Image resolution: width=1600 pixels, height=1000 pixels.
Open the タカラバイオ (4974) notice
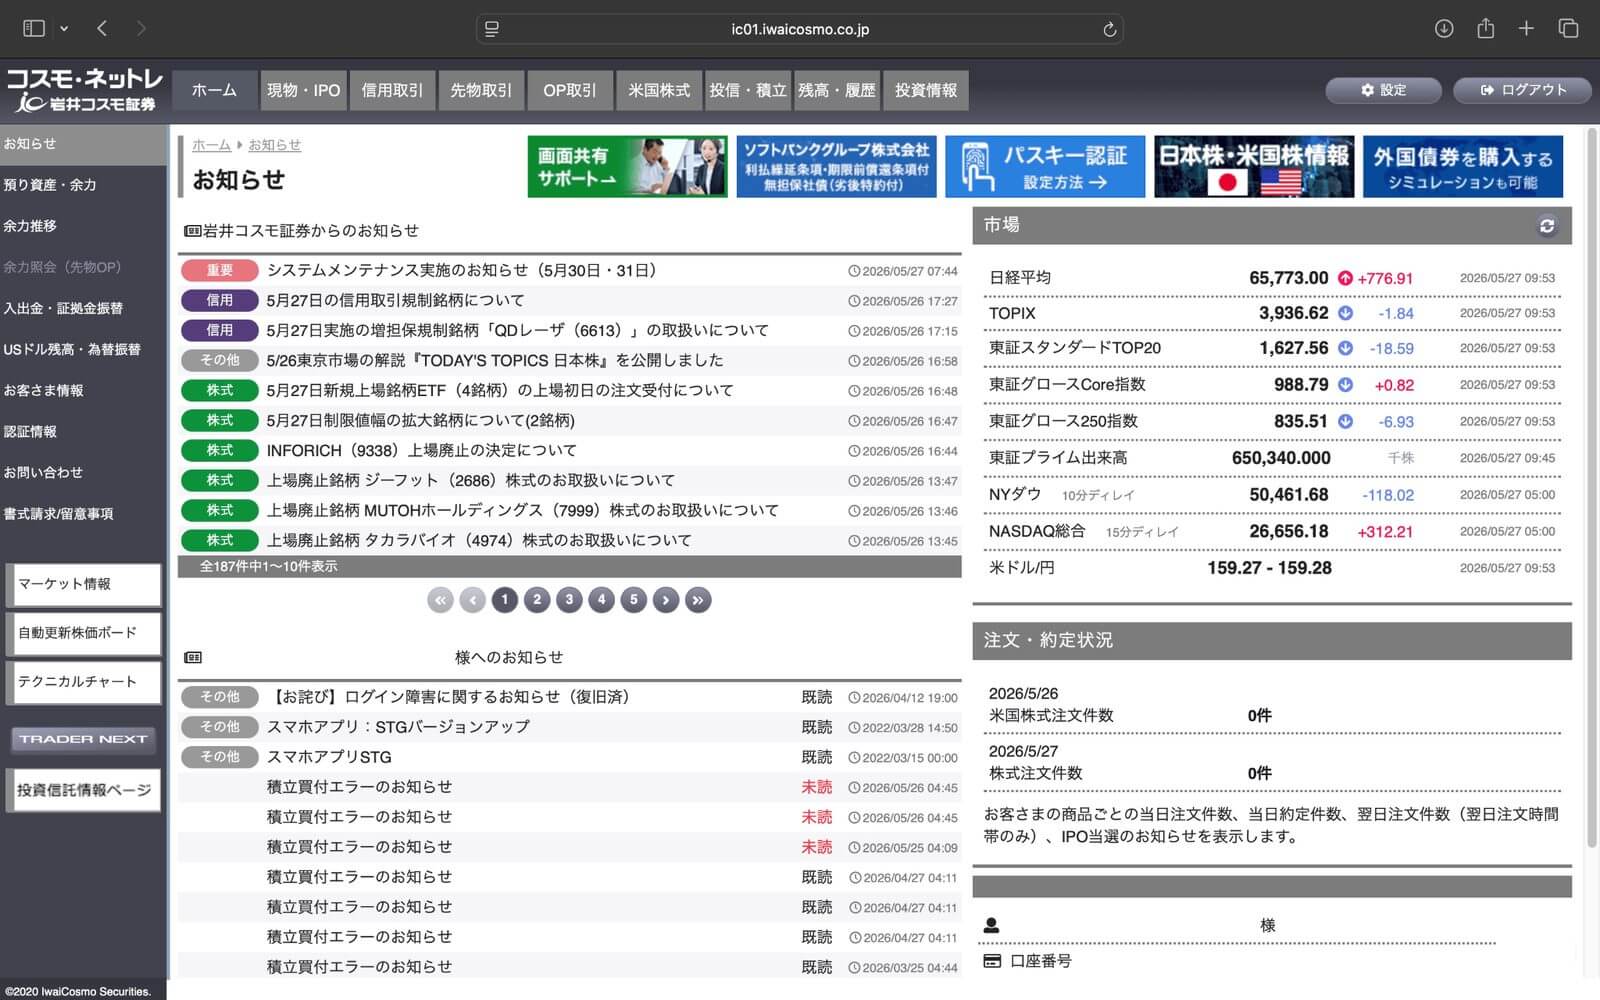click(479, 541)
